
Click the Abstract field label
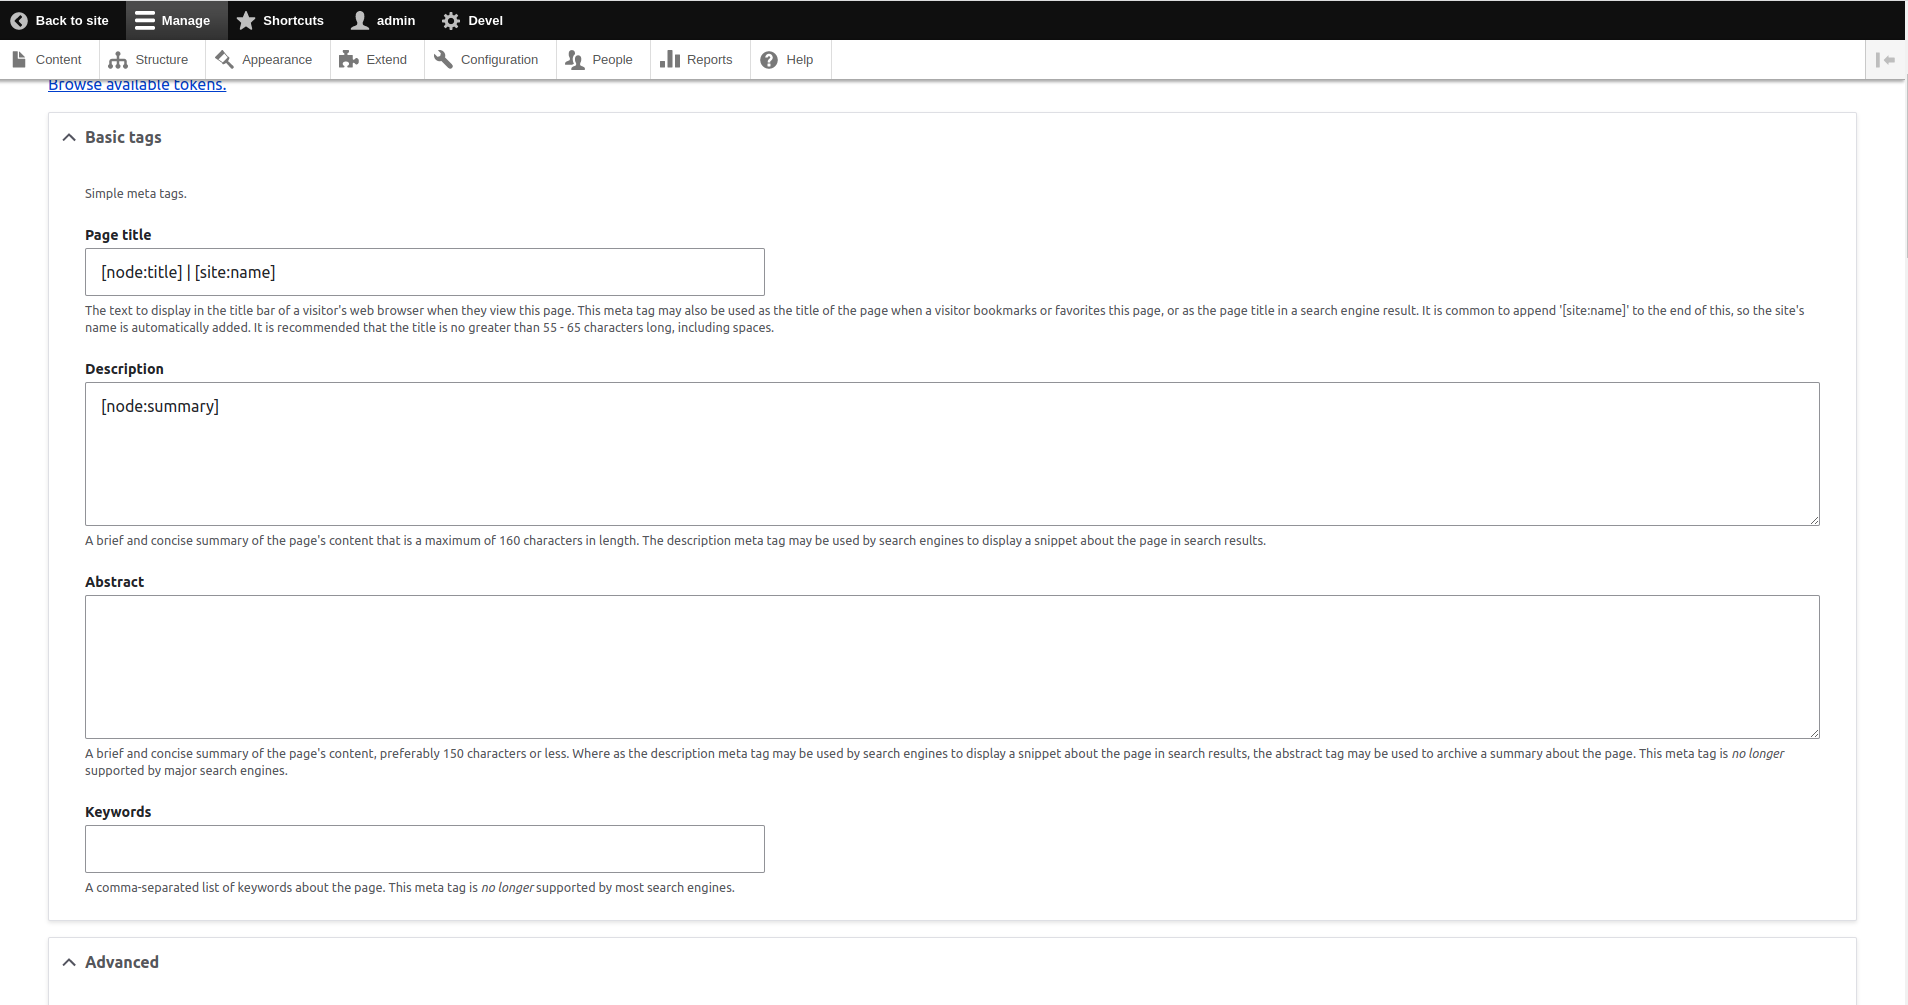tap(114, 582)
